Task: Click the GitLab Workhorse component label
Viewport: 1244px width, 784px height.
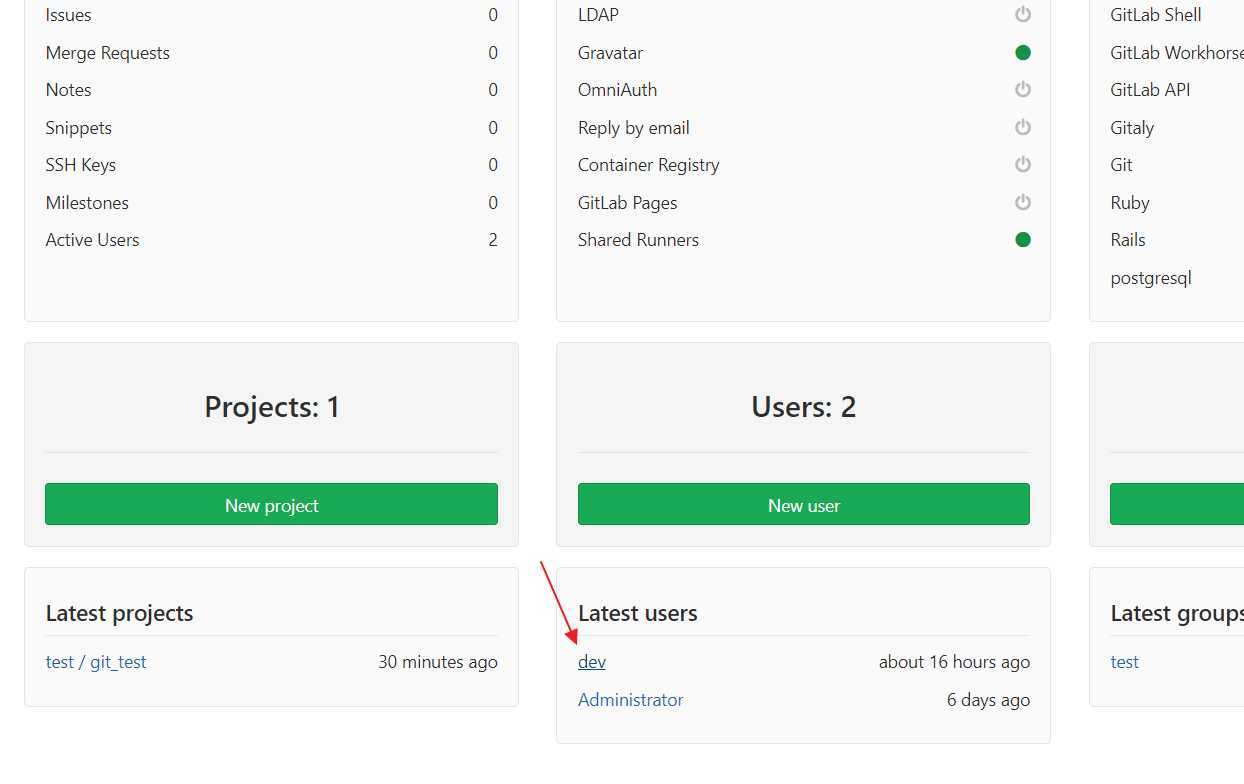Action: pos(1177,53)
